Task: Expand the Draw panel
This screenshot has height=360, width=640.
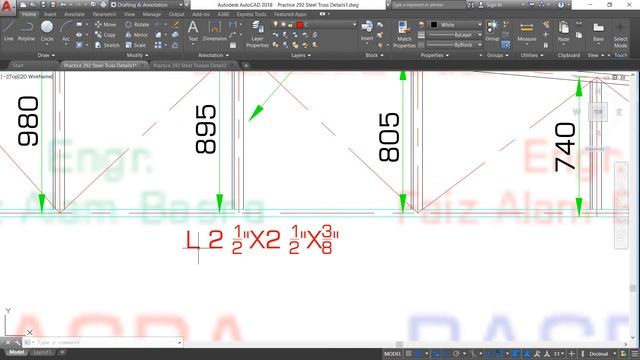Action: (46, 55)
